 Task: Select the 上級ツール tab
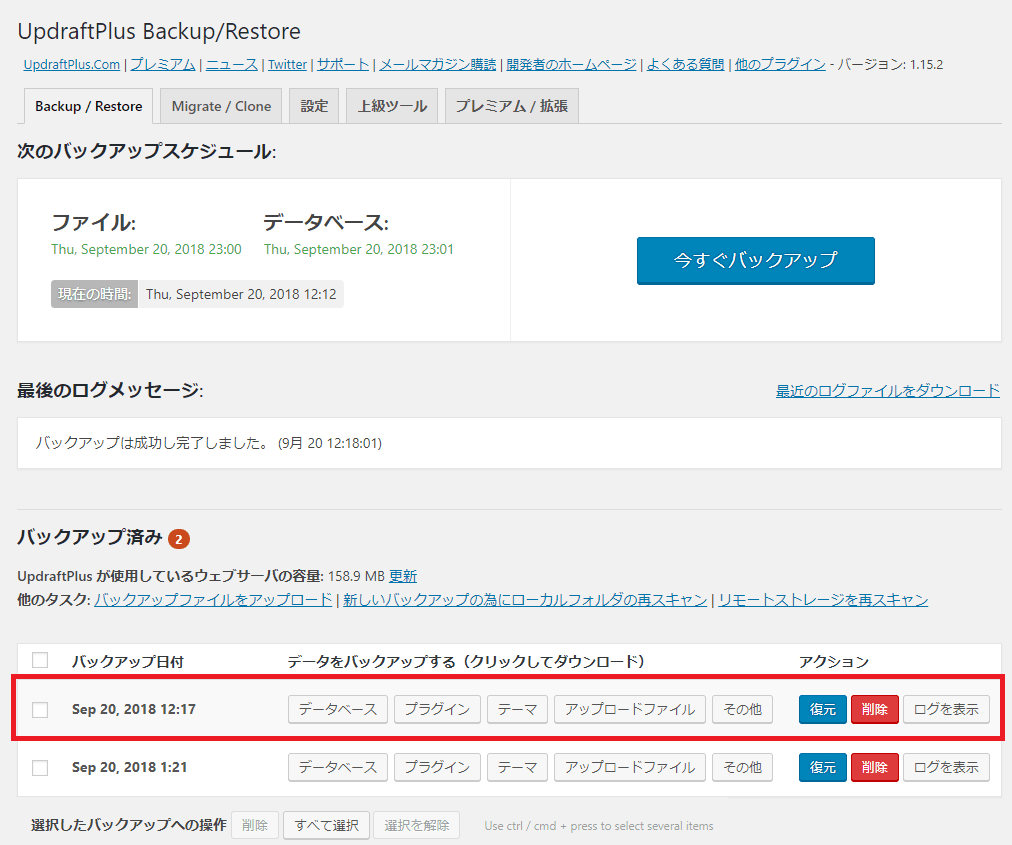391,105
